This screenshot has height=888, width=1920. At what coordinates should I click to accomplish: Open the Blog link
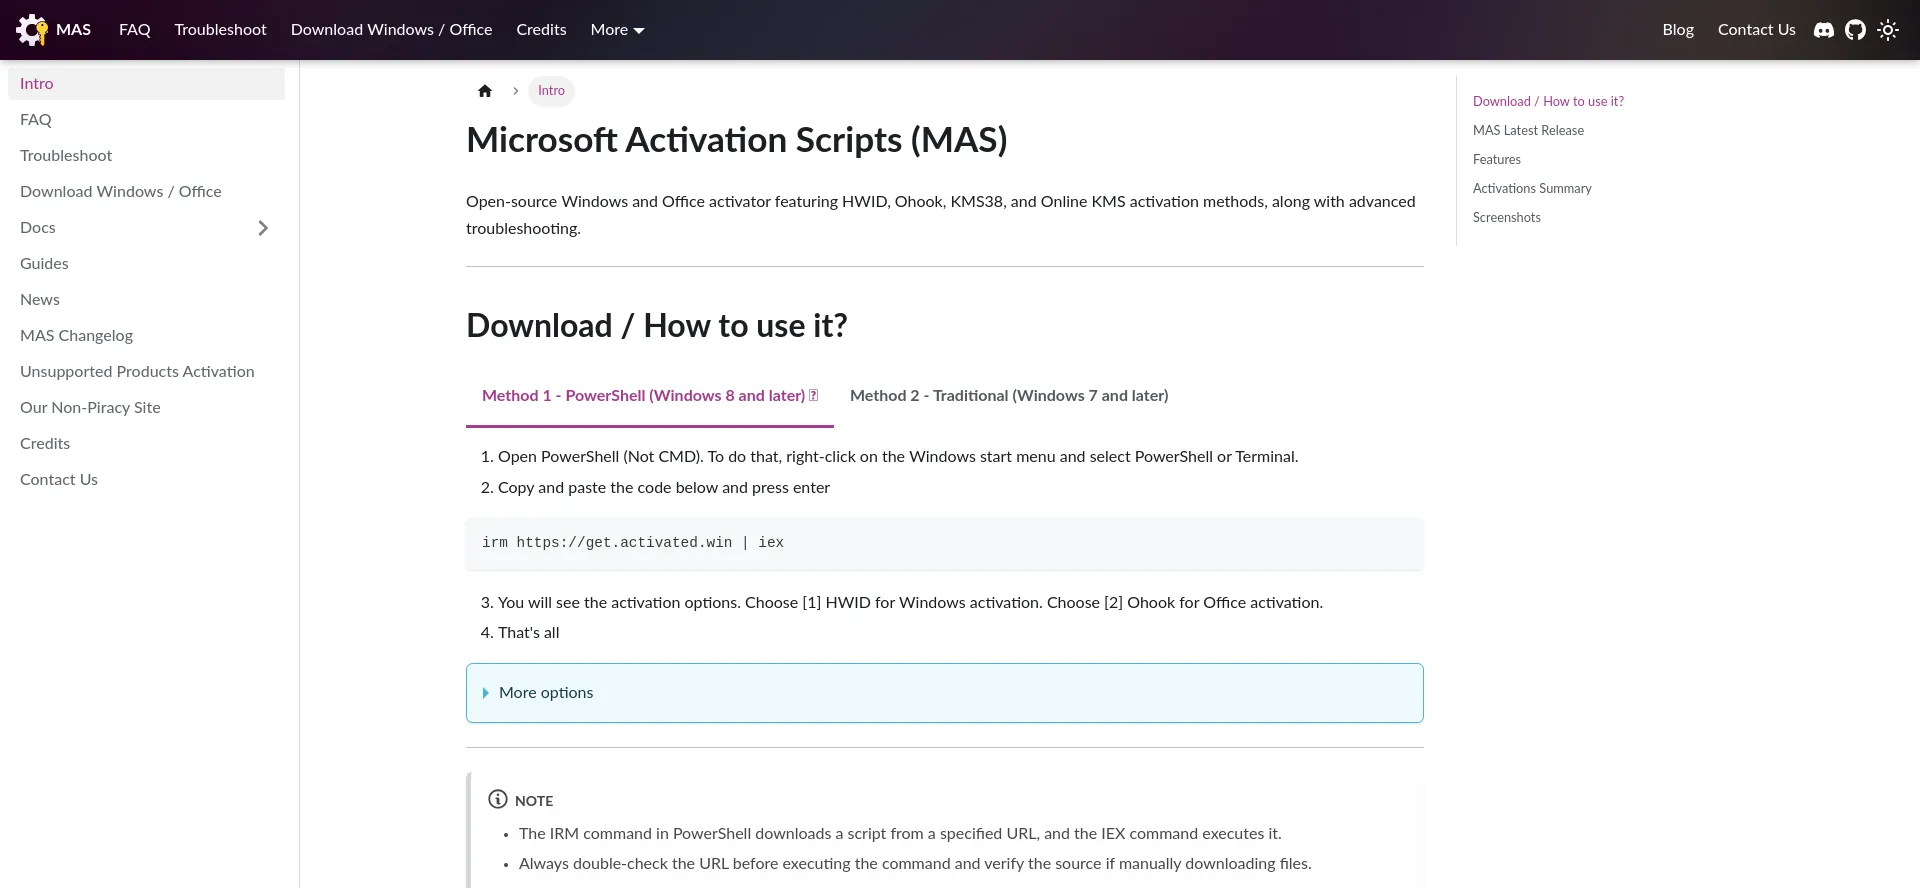tap(1678, 30)
